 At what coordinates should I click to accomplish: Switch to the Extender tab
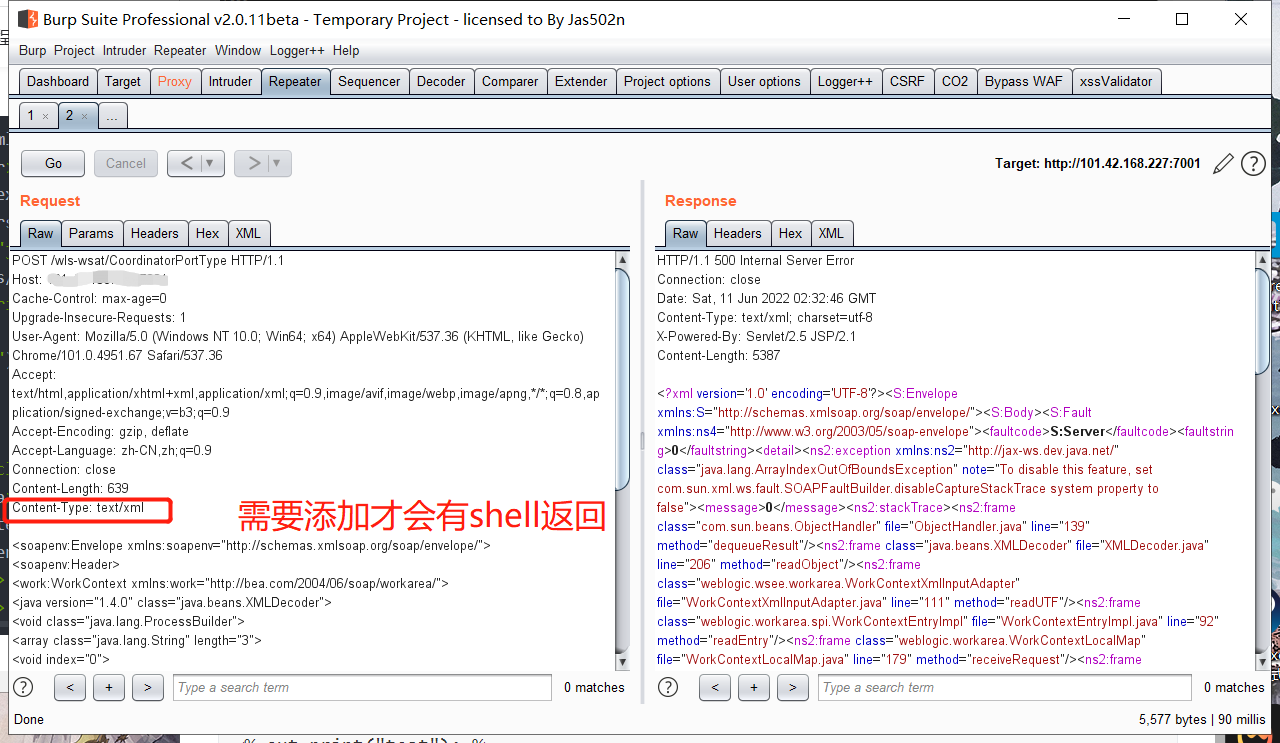click(581, 82)
